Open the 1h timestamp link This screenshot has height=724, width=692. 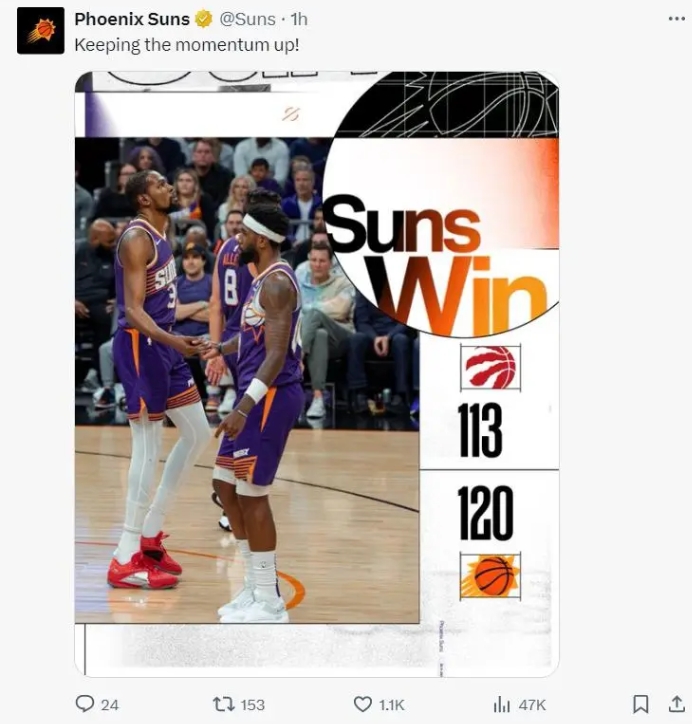299,19
